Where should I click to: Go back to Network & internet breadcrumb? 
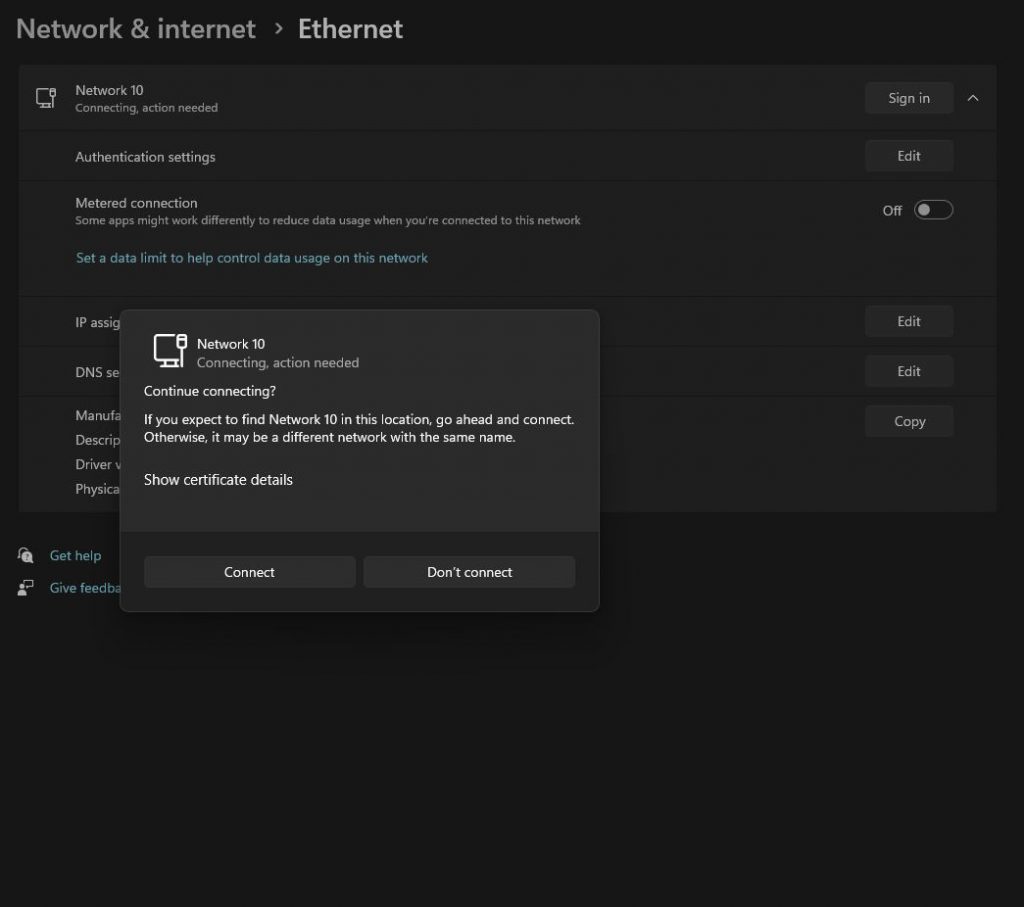click(x=136, y=29)
